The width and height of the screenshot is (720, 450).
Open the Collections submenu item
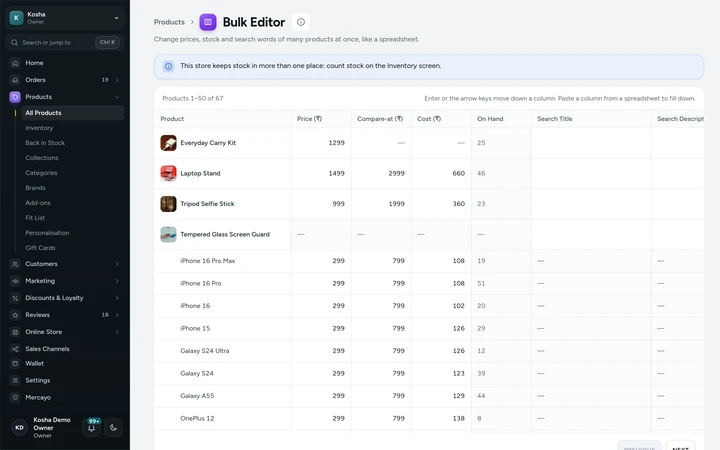(x=73, y=158)
